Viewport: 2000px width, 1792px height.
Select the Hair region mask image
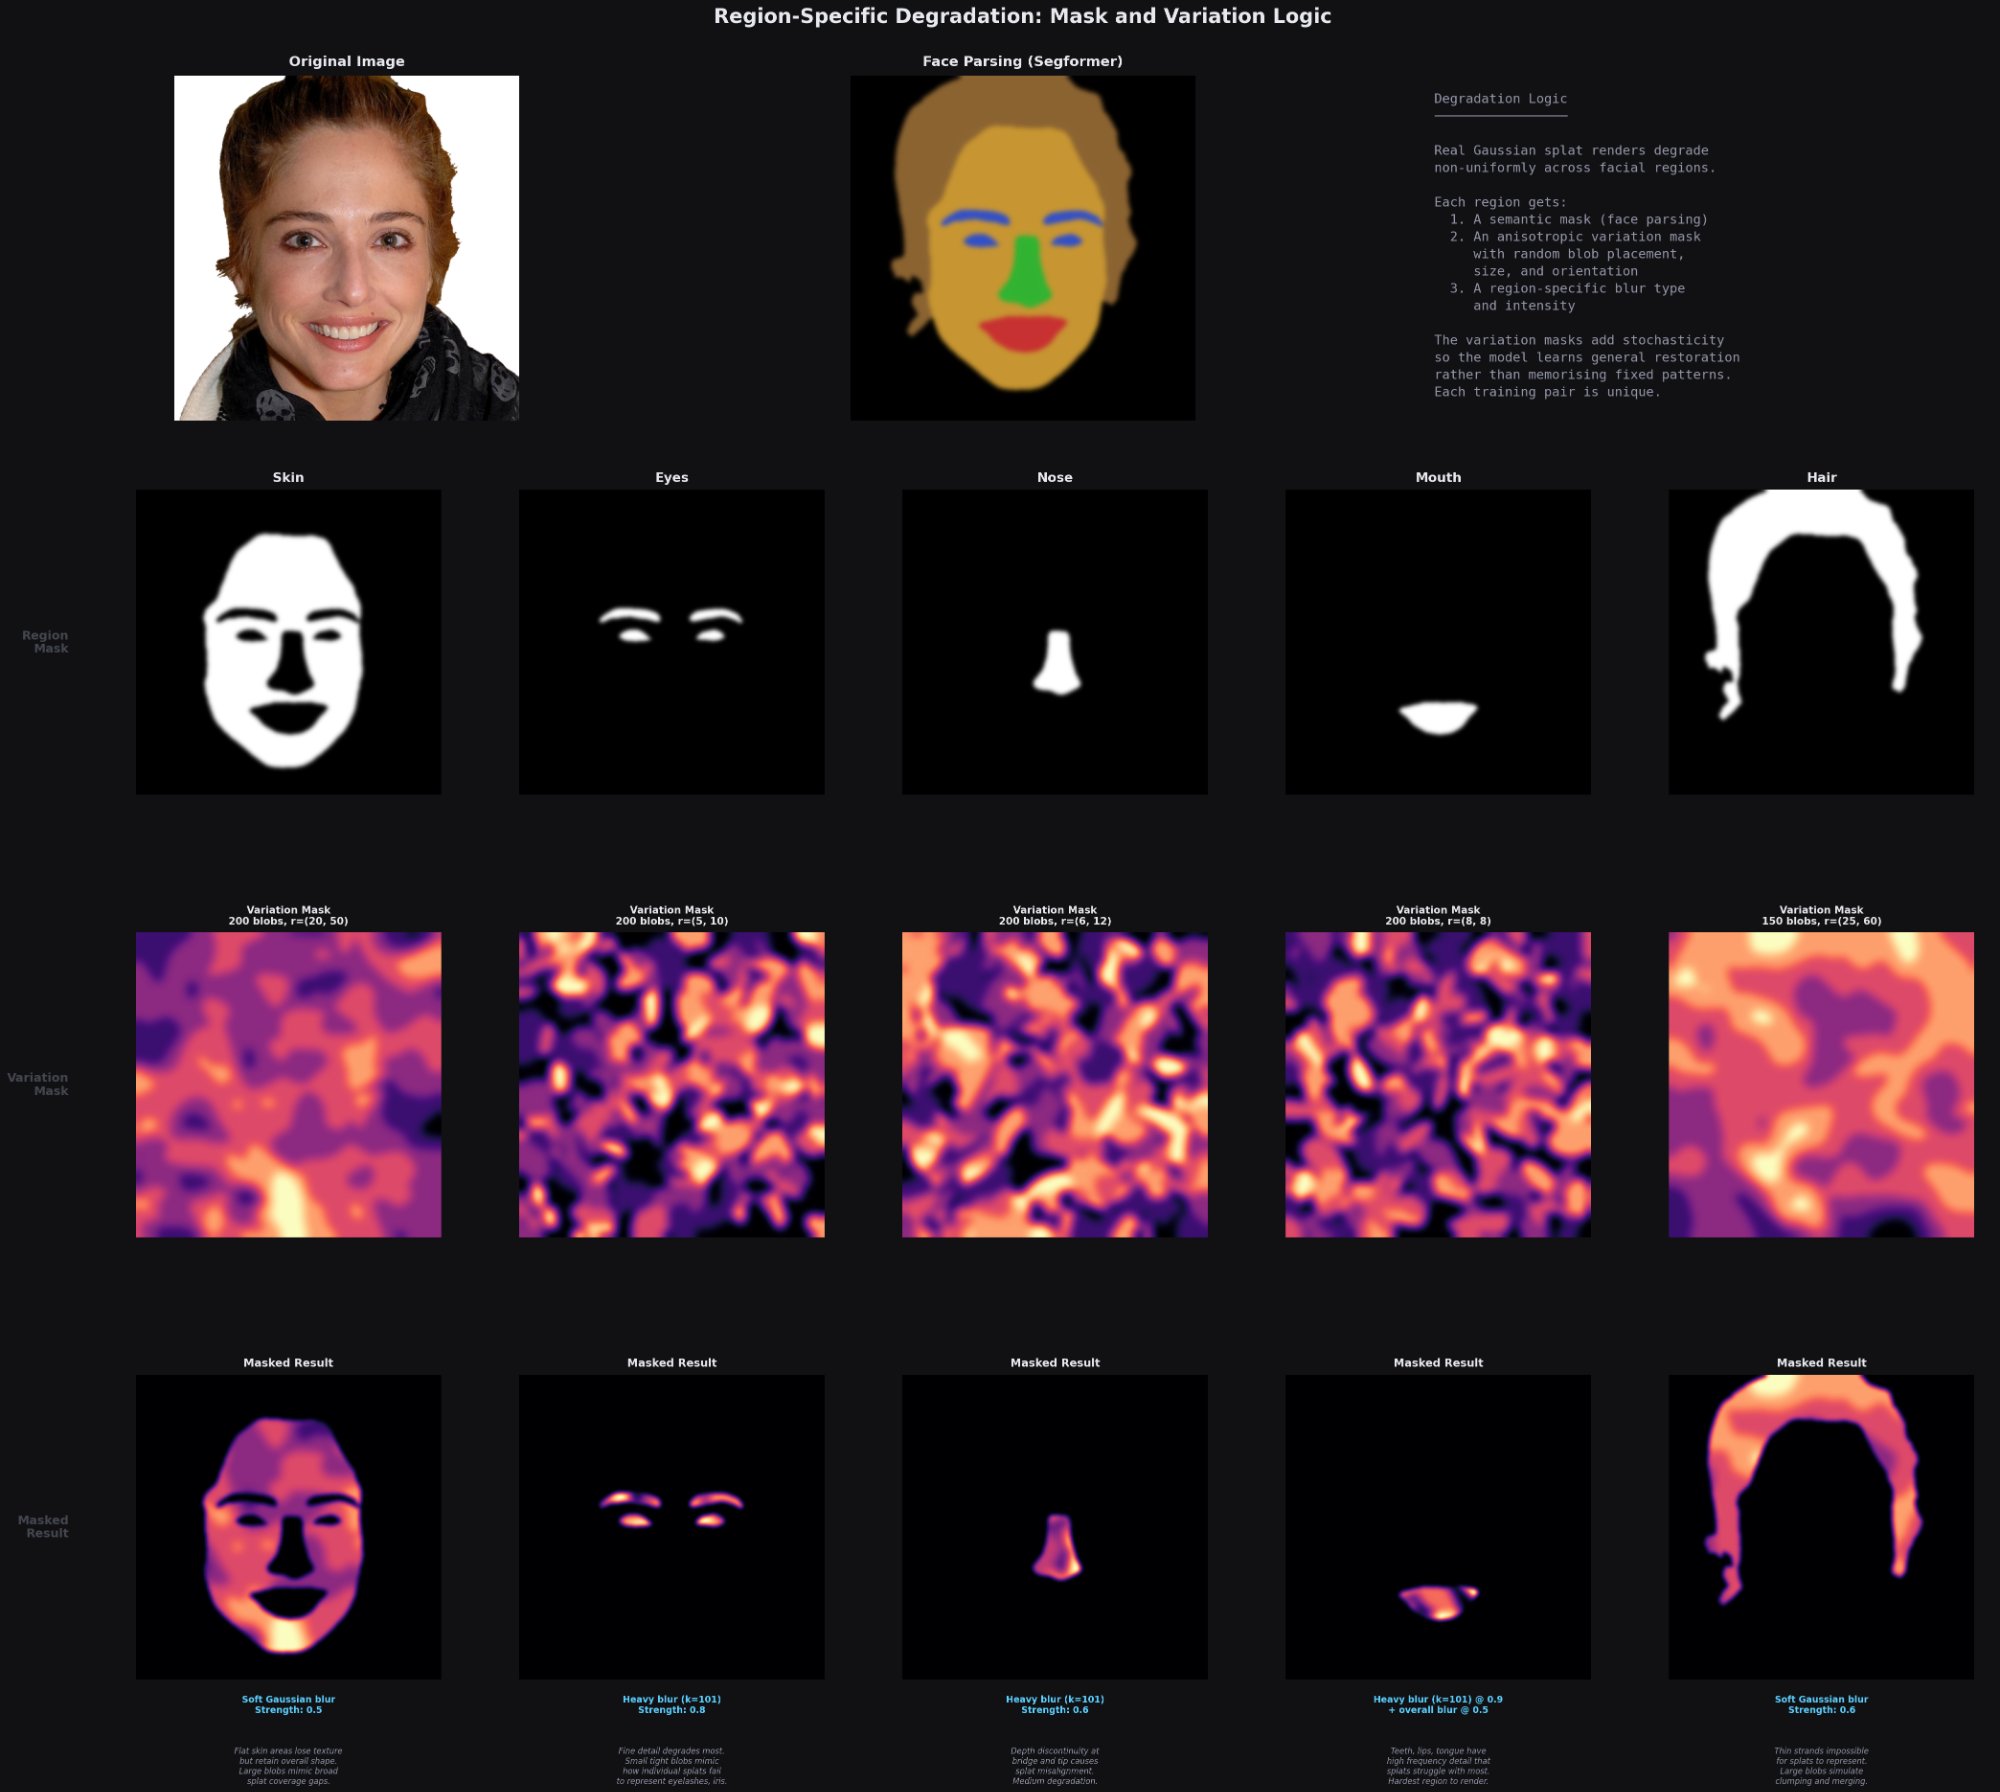tap(1820, 642)
